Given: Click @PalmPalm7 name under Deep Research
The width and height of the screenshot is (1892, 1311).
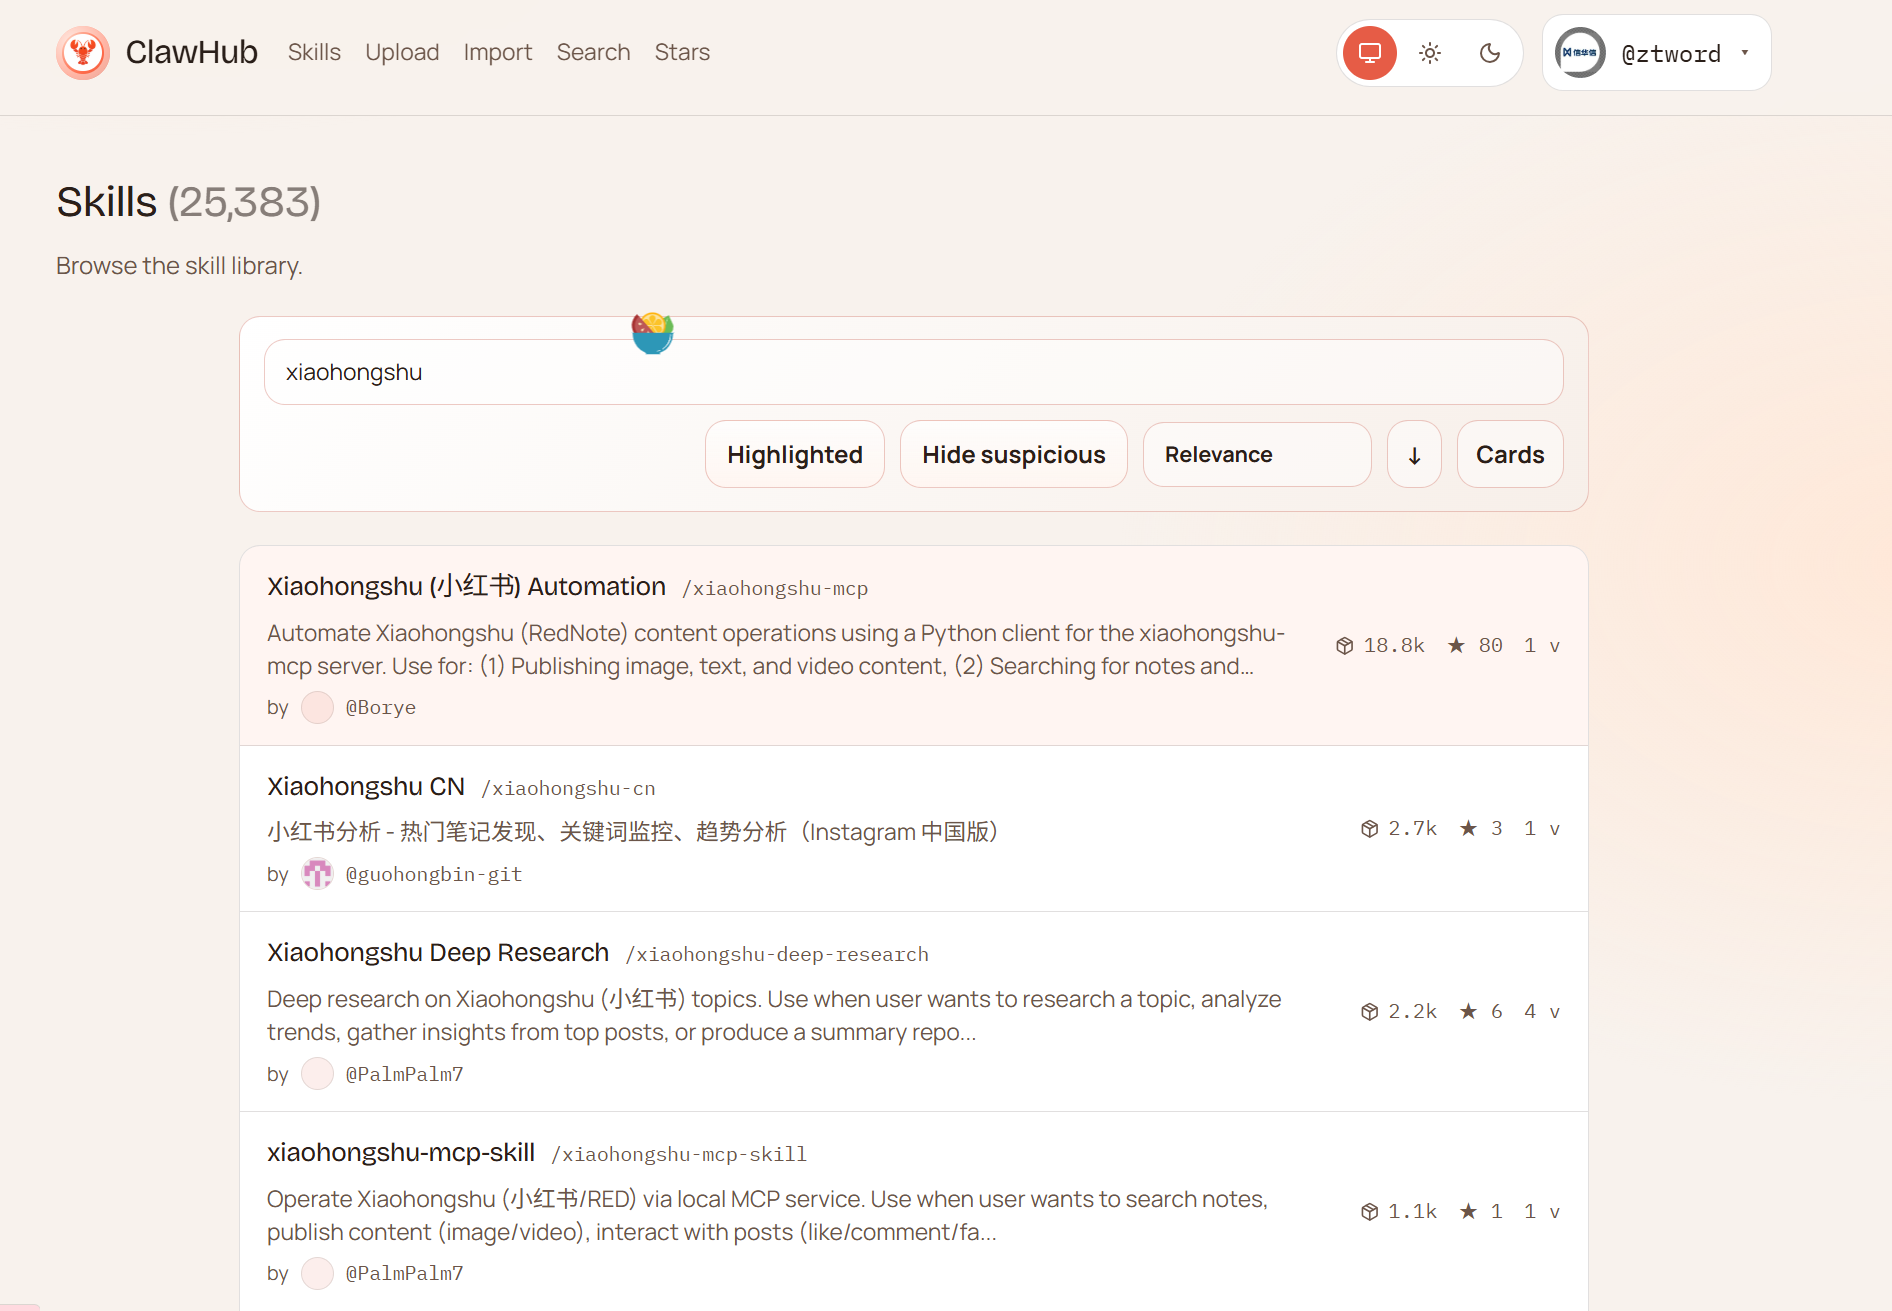Looking at the screenshot, I should tap(405, 1074).
